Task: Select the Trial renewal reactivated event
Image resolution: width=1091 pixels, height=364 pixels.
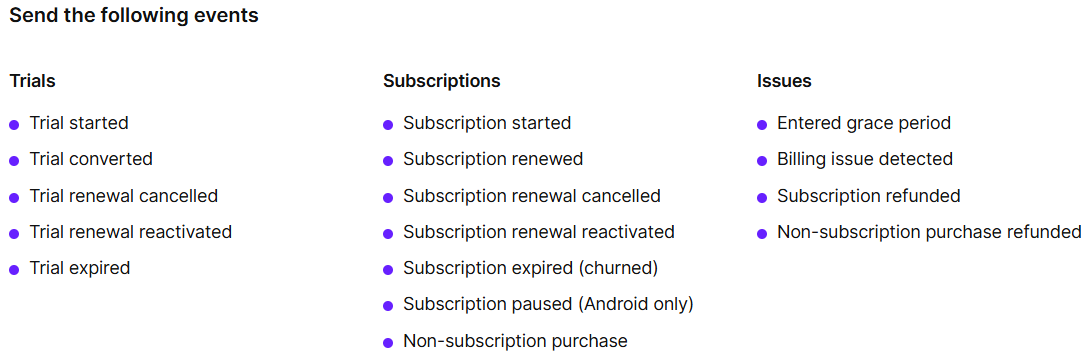Action: click(131, 232)
